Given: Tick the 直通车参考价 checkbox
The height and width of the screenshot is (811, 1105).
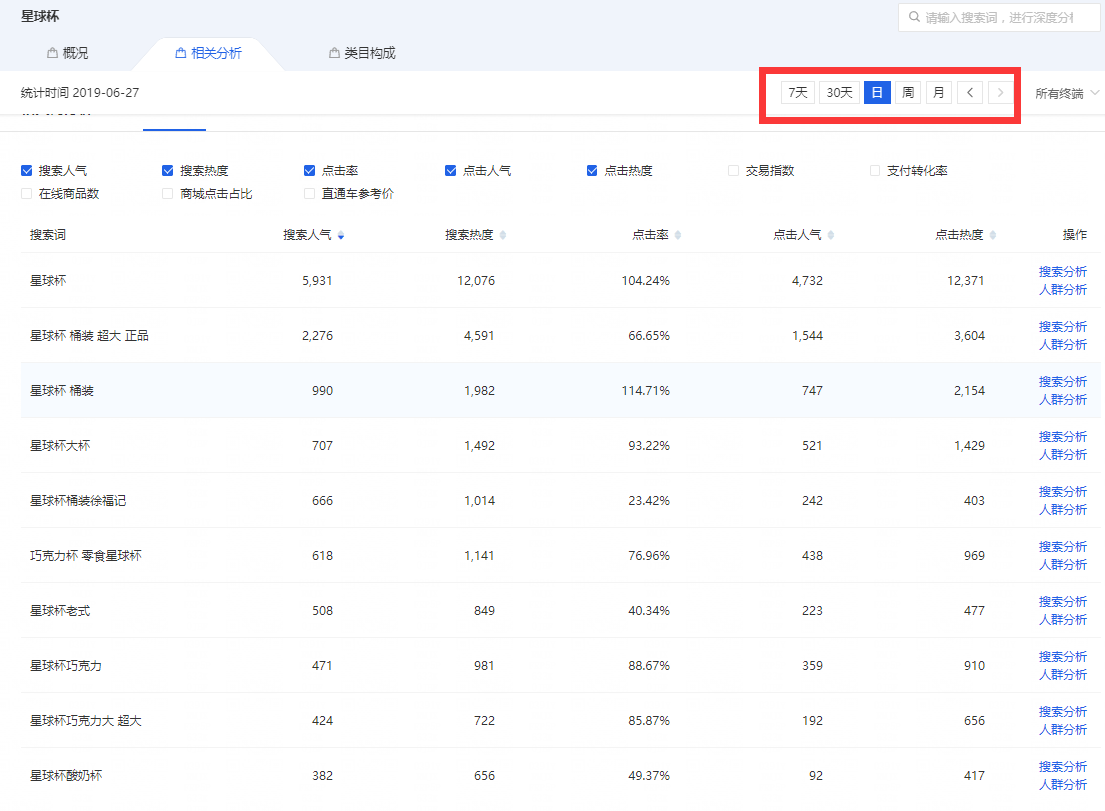Looking at the screenshot, I should point(310,194).
